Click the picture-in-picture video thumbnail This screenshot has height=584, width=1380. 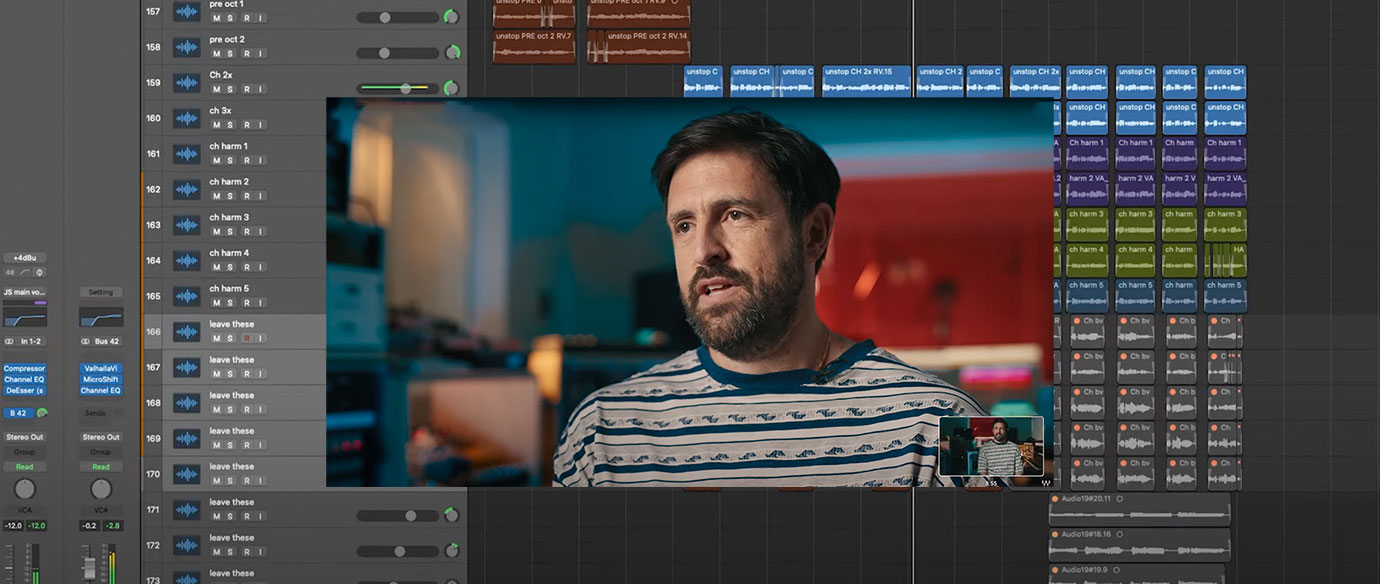click(991, 446)
